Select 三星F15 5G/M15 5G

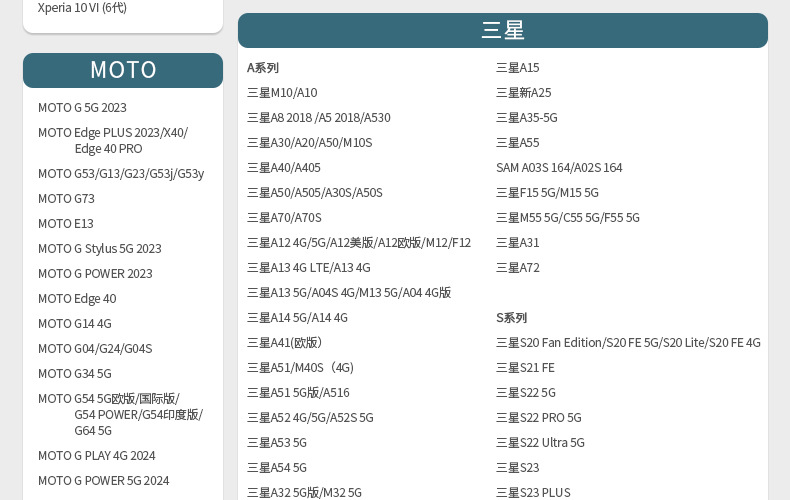(547, 193)
